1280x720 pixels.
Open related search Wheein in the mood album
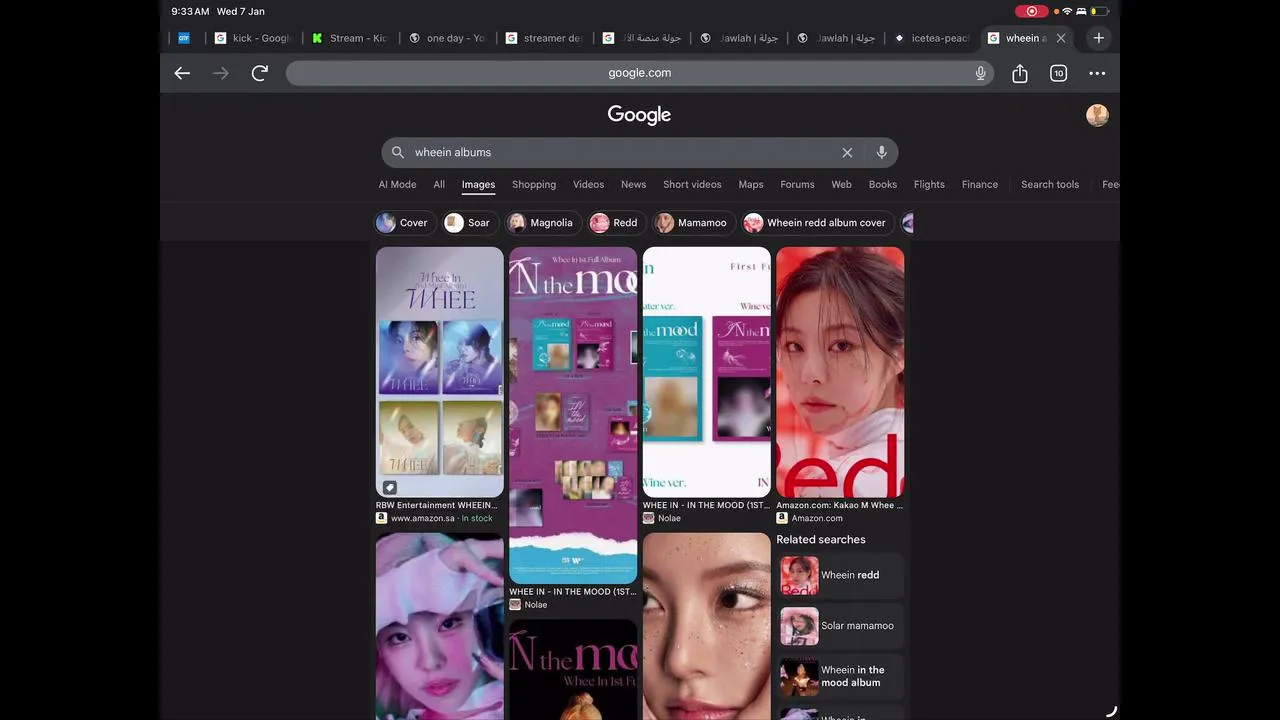(840, 677)
